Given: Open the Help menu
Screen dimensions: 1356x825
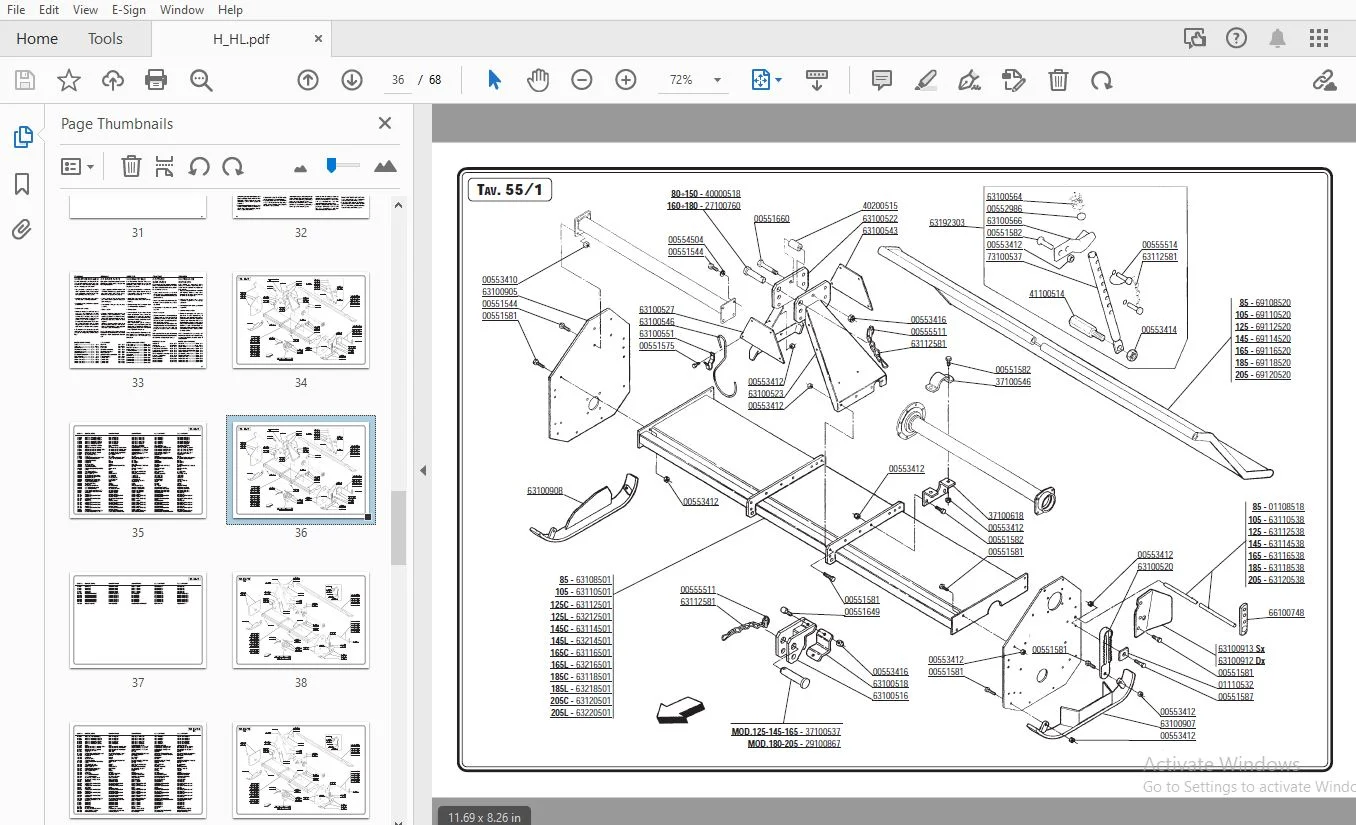Looking at the screenshot, I should coord(230,10).
